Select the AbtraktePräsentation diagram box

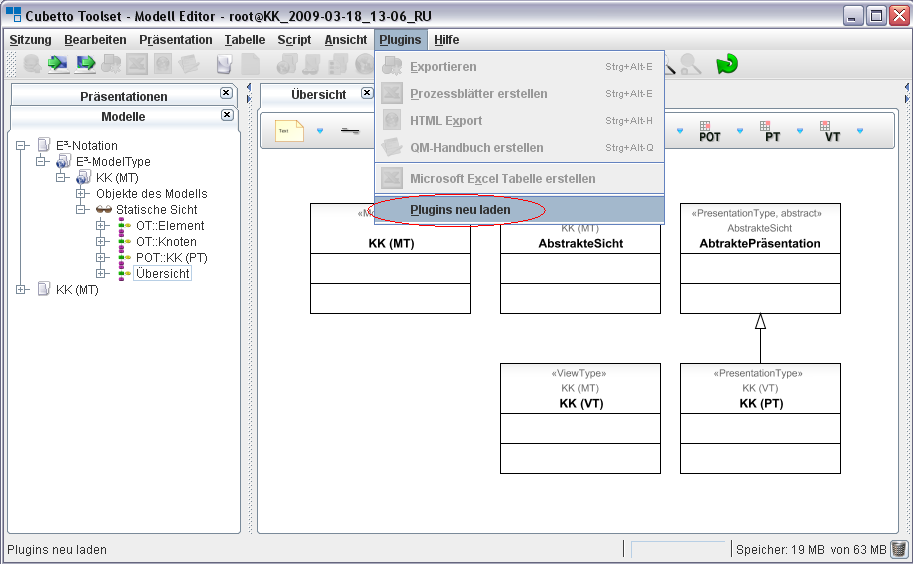coord(760,258)
